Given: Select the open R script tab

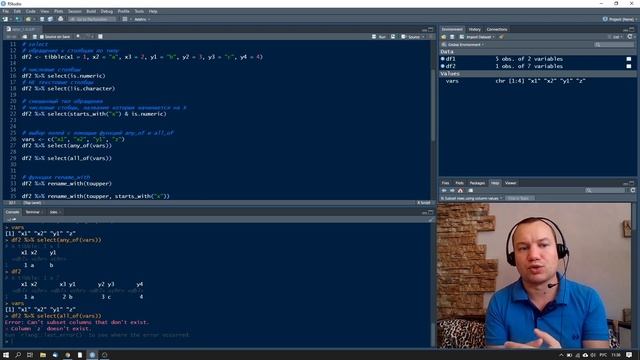Looking at the screenshot, I should pos(22,29).
